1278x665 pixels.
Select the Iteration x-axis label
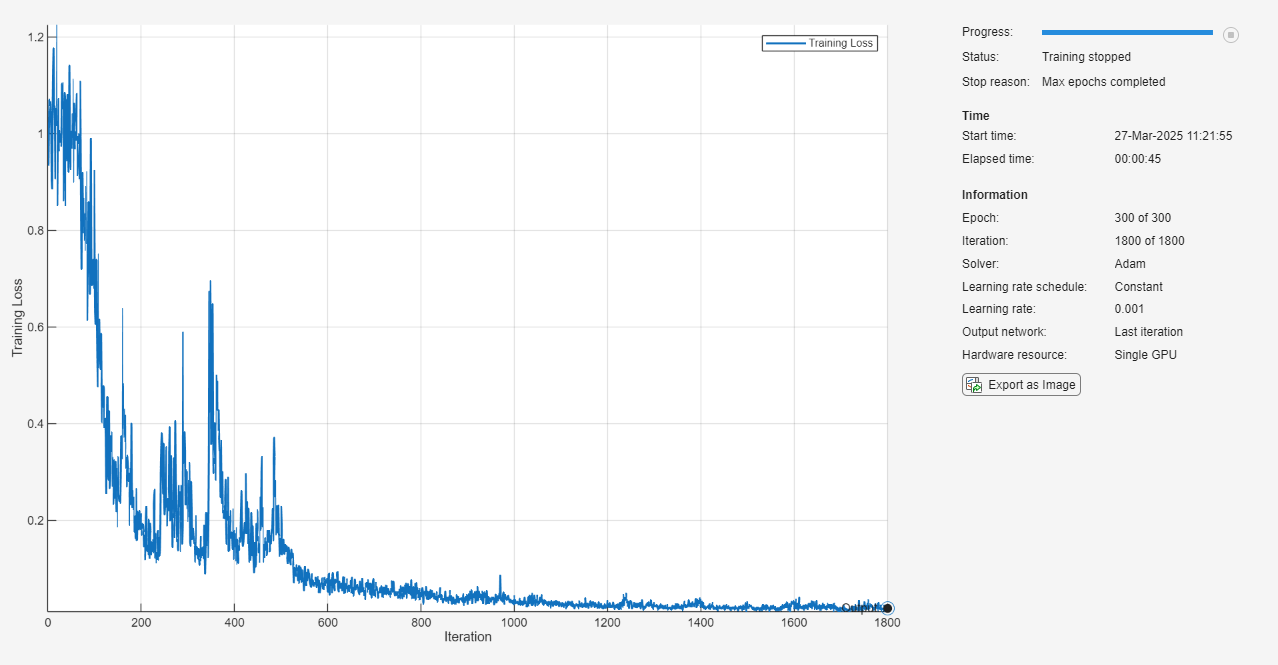(467, 637)
